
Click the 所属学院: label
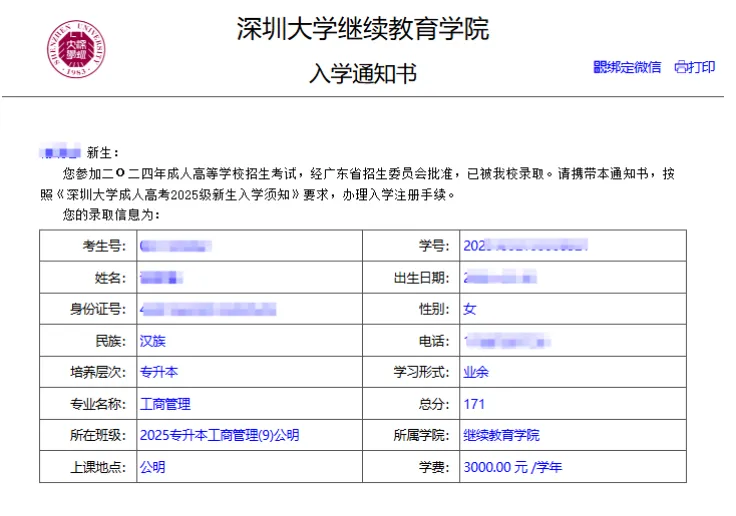pos(422,435)
